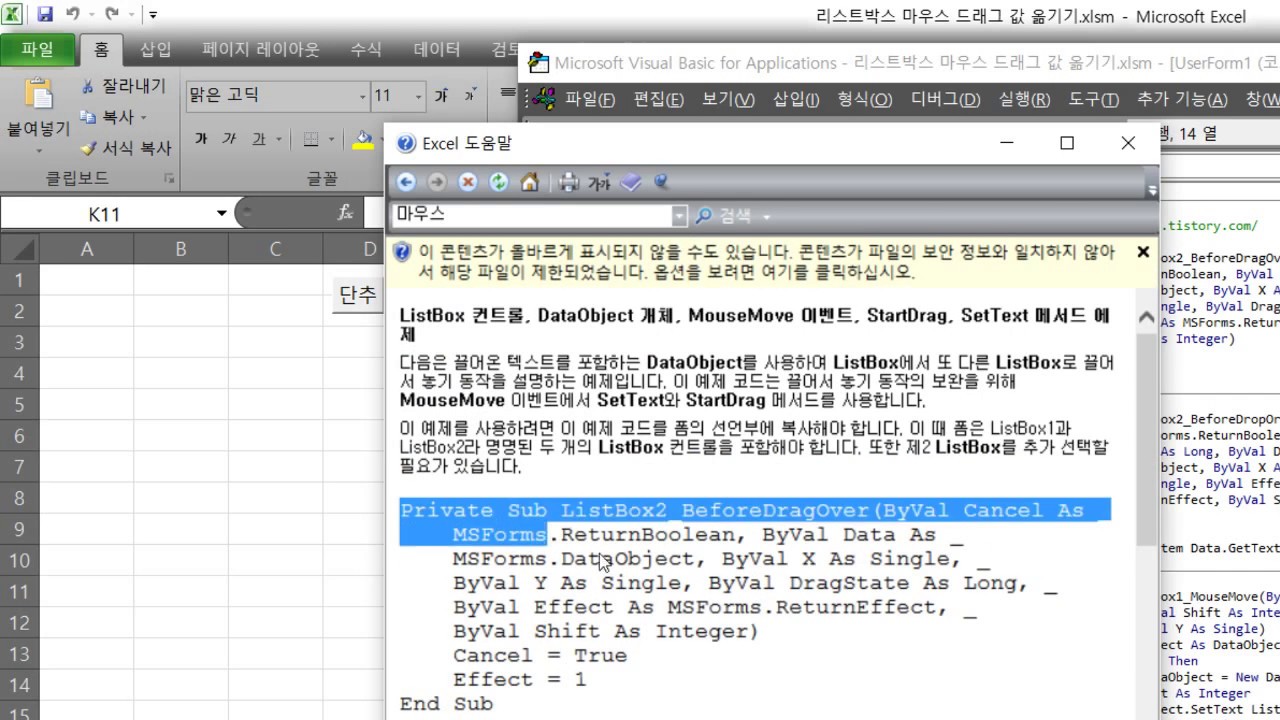Open VBA 실행(R) menu
The width and height of the screenshot is (1280, 720).
tap(1024, 99)
